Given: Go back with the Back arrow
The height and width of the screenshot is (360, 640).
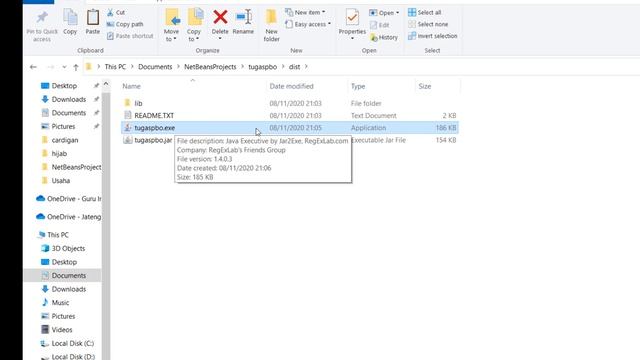Looking at the screenshot, I should [x=33, y=67].
